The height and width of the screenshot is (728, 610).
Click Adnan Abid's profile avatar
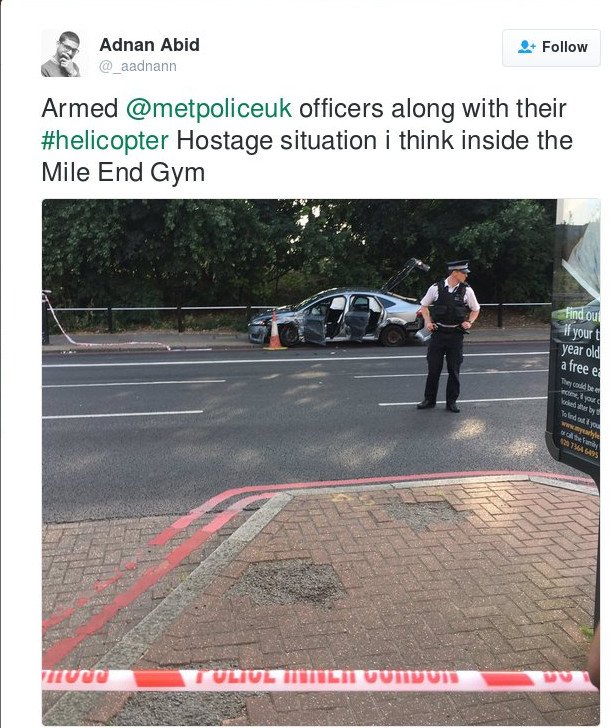coord(61,53)
